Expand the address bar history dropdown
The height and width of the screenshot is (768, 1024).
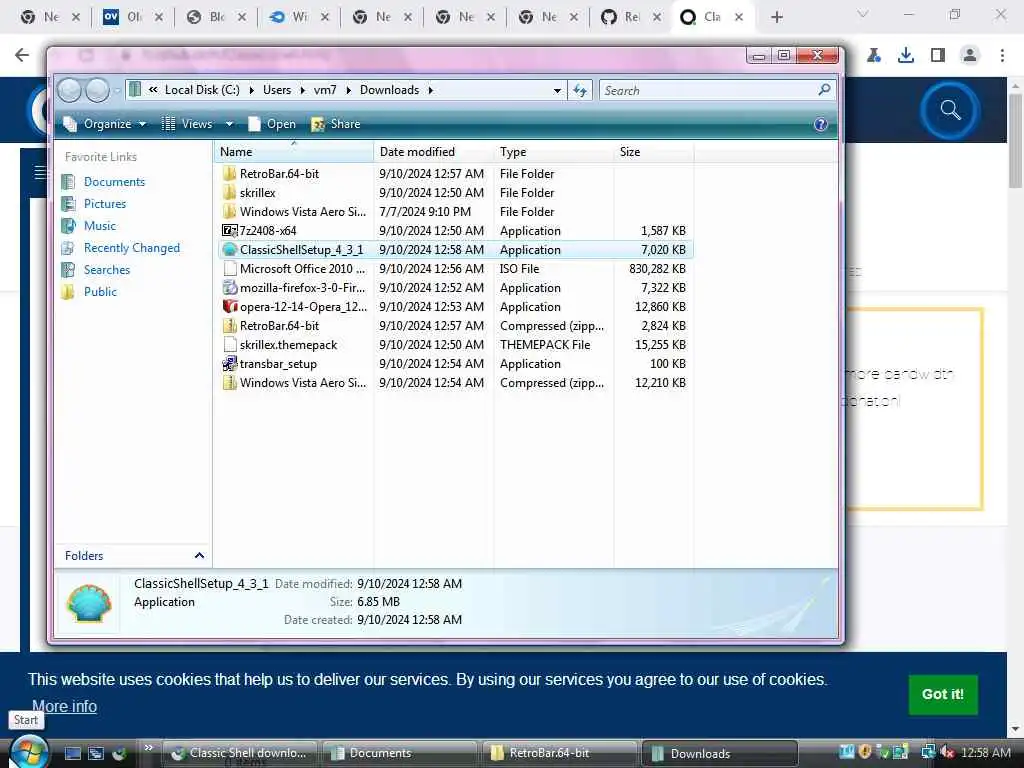(x=557, y=90)
